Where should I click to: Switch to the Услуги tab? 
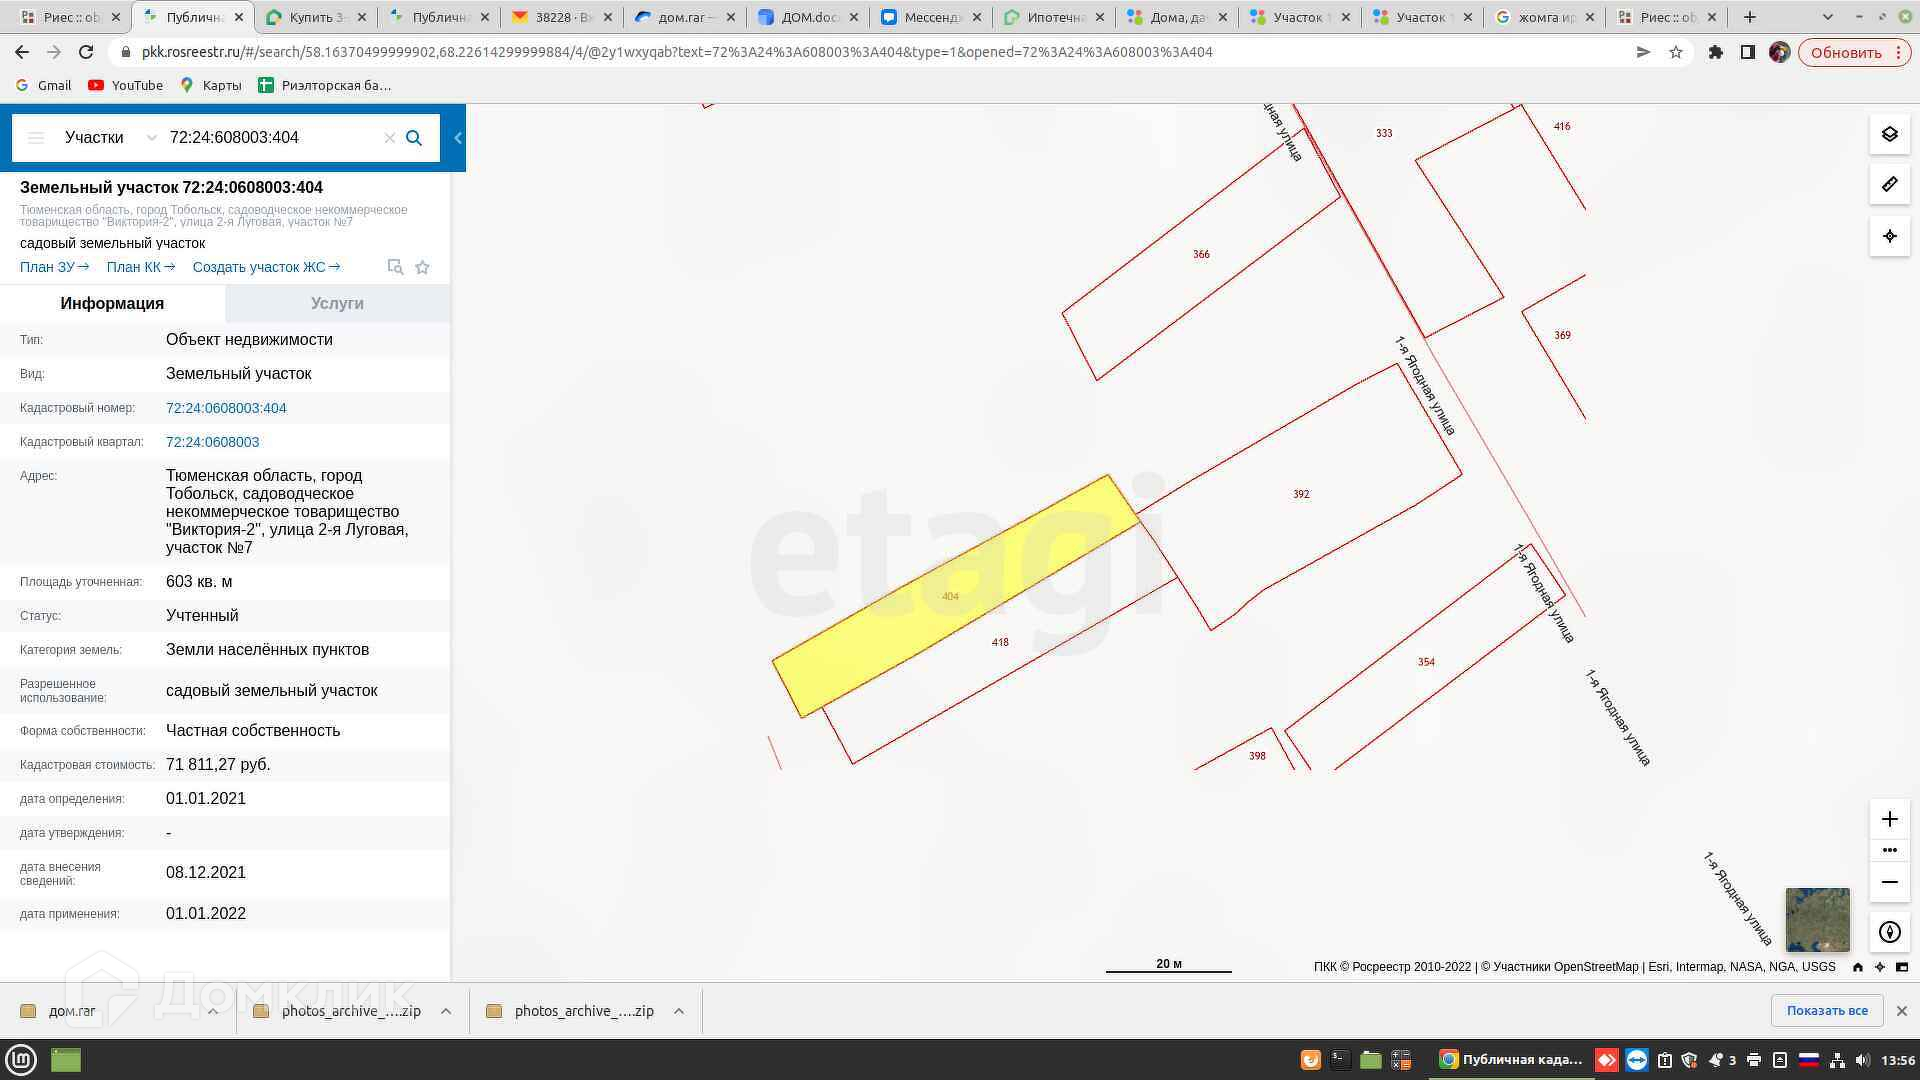[337, 303]
